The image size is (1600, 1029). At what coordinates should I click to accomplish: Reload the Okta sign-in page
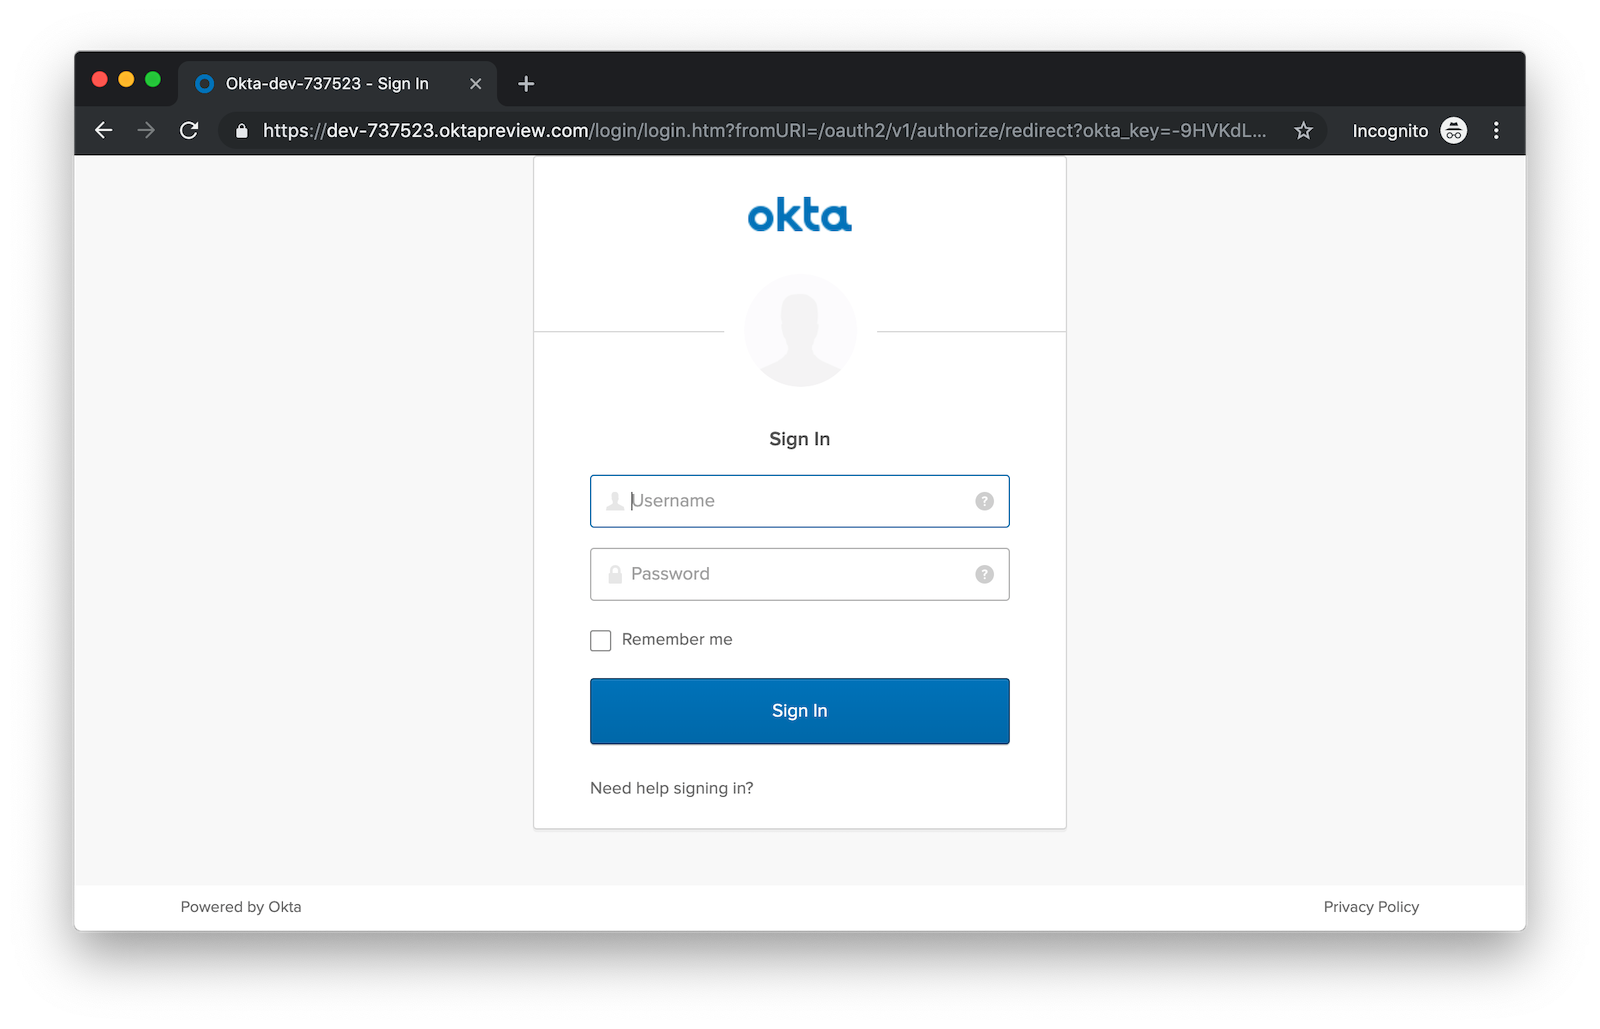189,130
